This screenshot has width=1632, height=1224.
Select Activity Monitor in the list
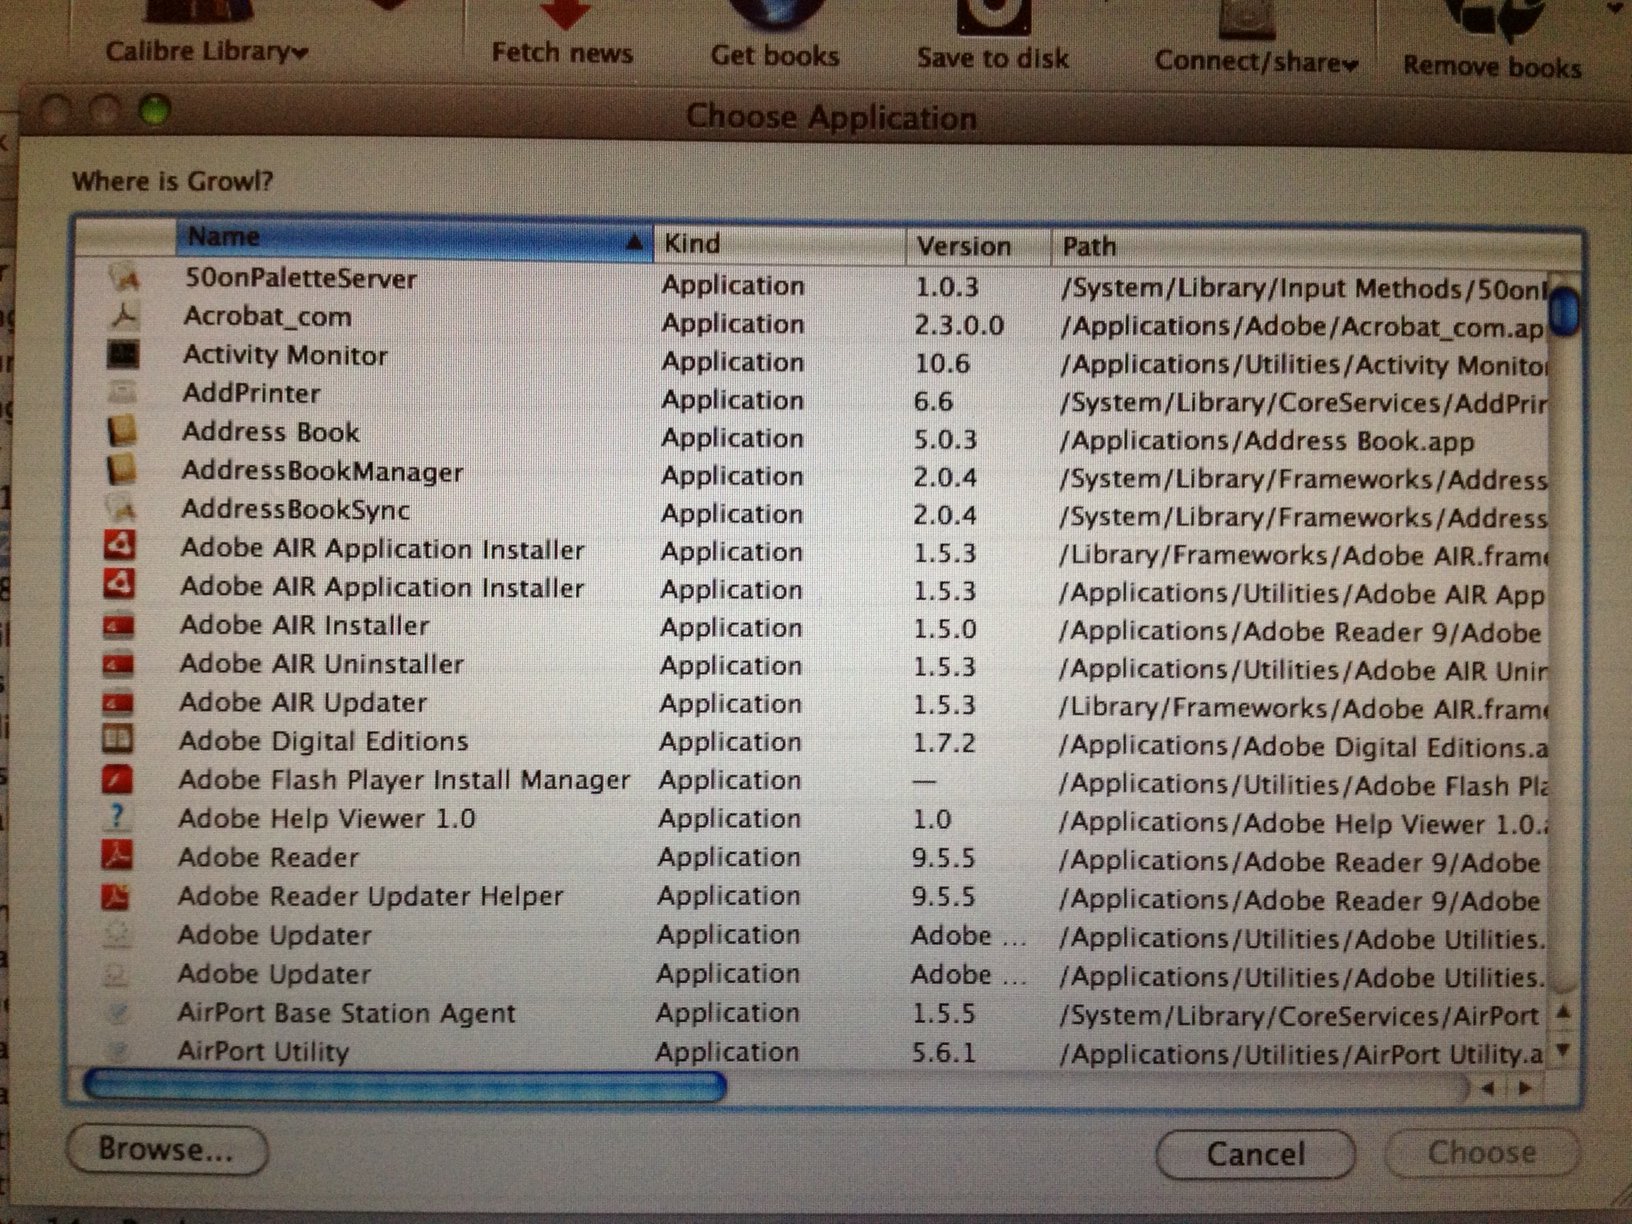[x=285, y=355]
